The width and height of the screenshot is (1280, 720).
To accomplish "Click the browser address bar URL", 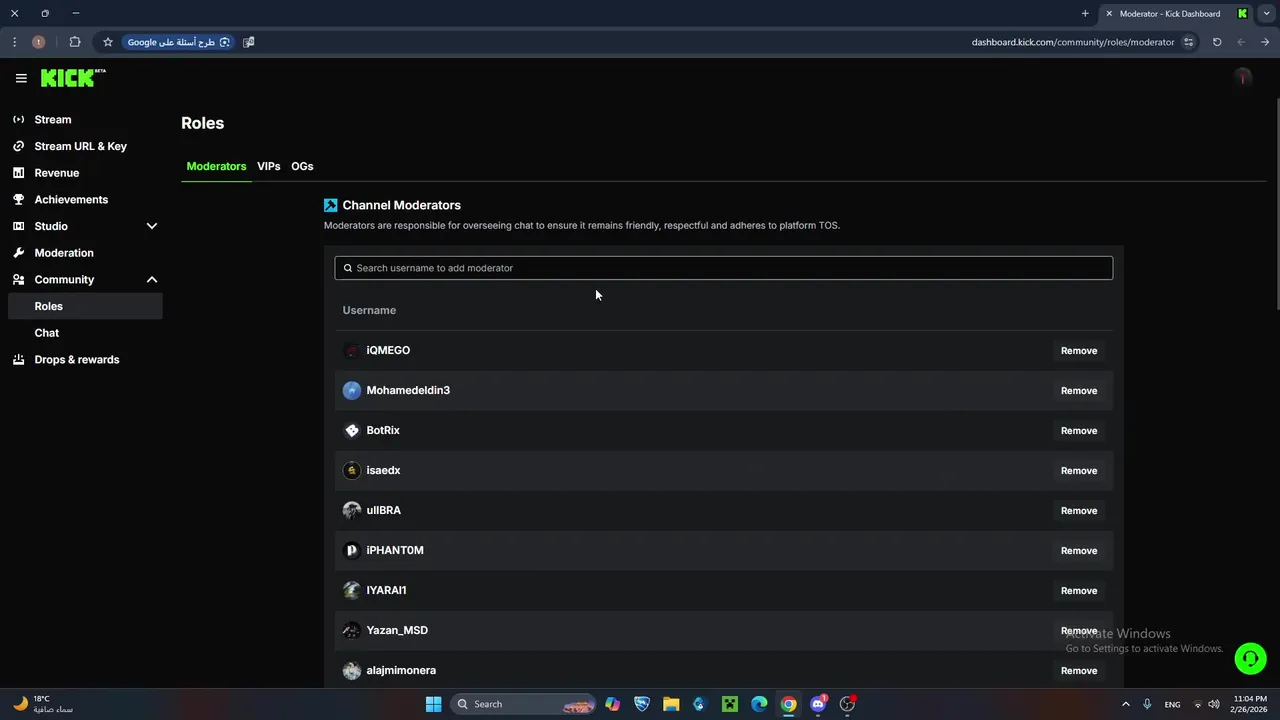I will click(x=1073, y=42).
